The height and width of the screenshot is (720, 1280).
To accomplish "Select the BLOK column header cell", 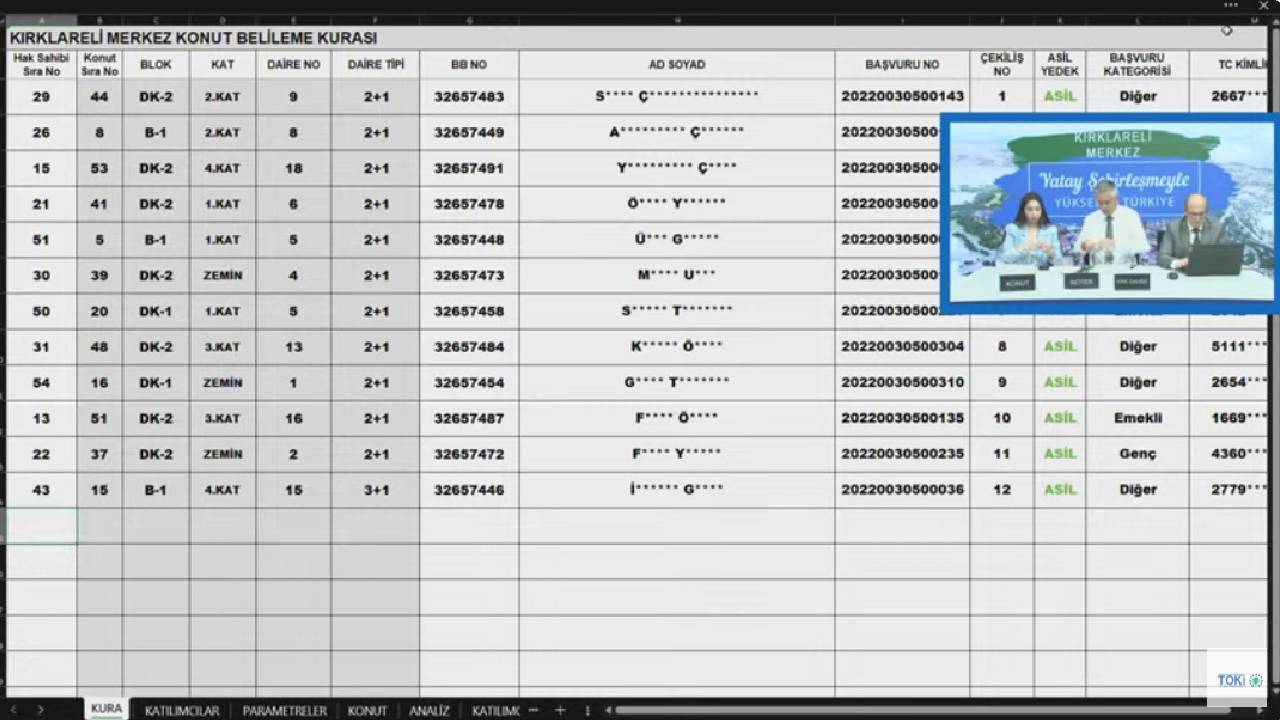I will (x=156, y=65).
